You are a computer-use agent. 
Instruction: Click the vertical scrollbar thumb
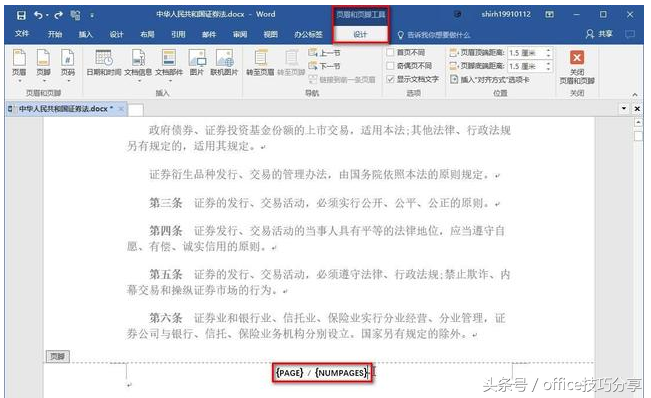(x=639, y=136)
